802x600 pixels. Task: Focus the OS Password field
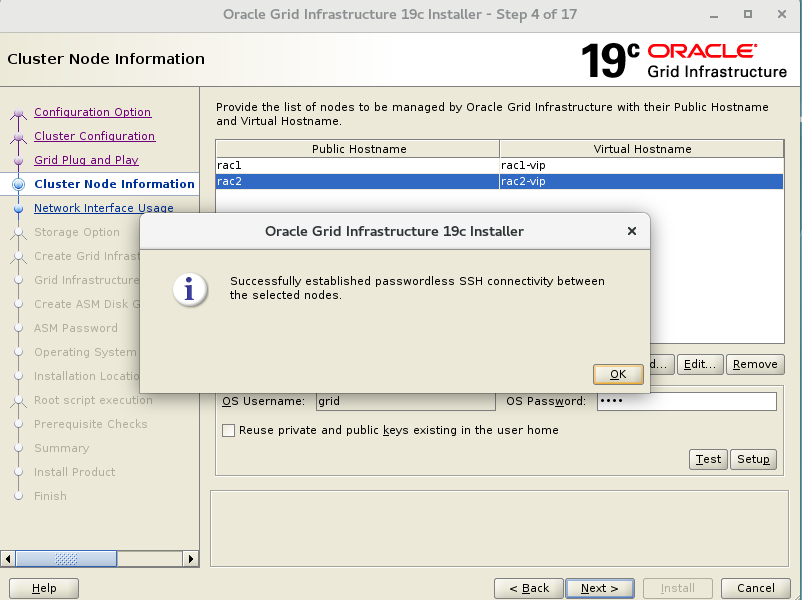click(x=687, y=401)
